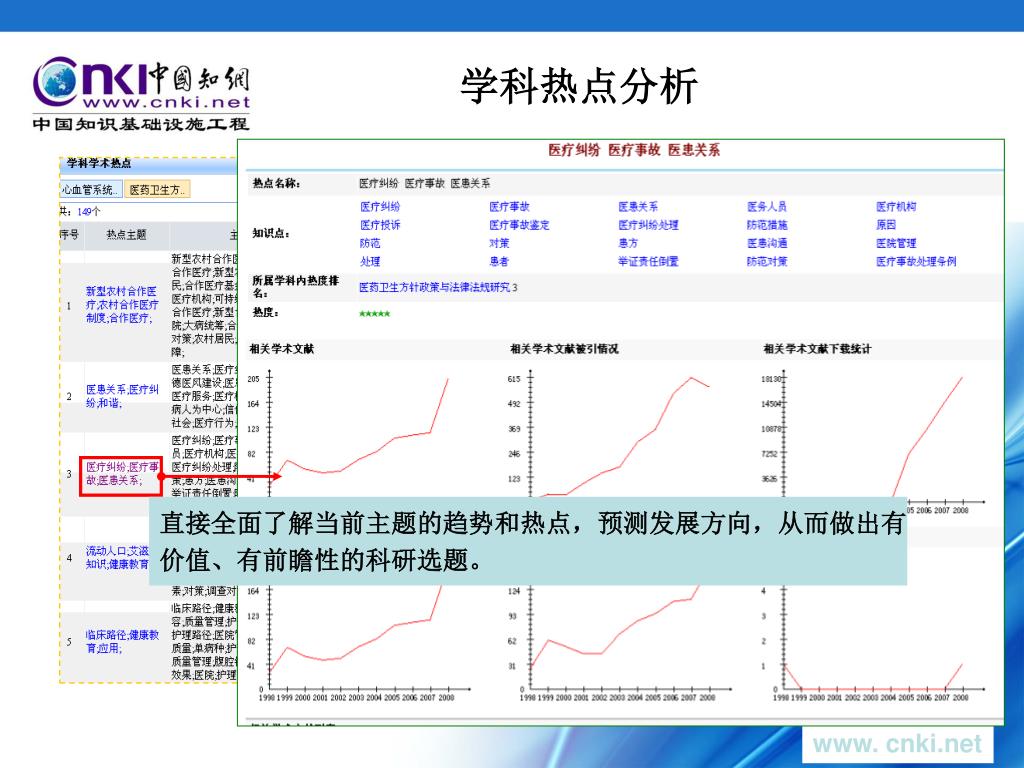Image resolution: width=1024 pixels, height=768 pixels.
Task: Select the 医疗投诉 knowledge point
Action: 379,225
